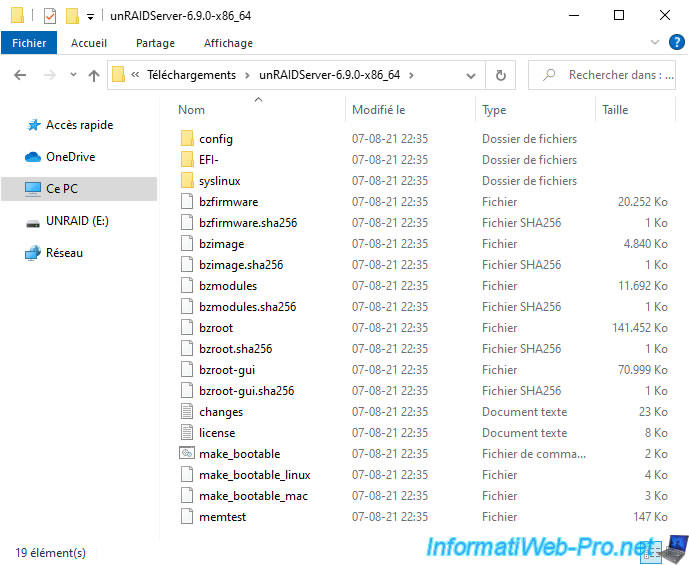Select the OneDrive cloud icon in the sidebar
Screen dimensions: 689x565
coord(31,157)
